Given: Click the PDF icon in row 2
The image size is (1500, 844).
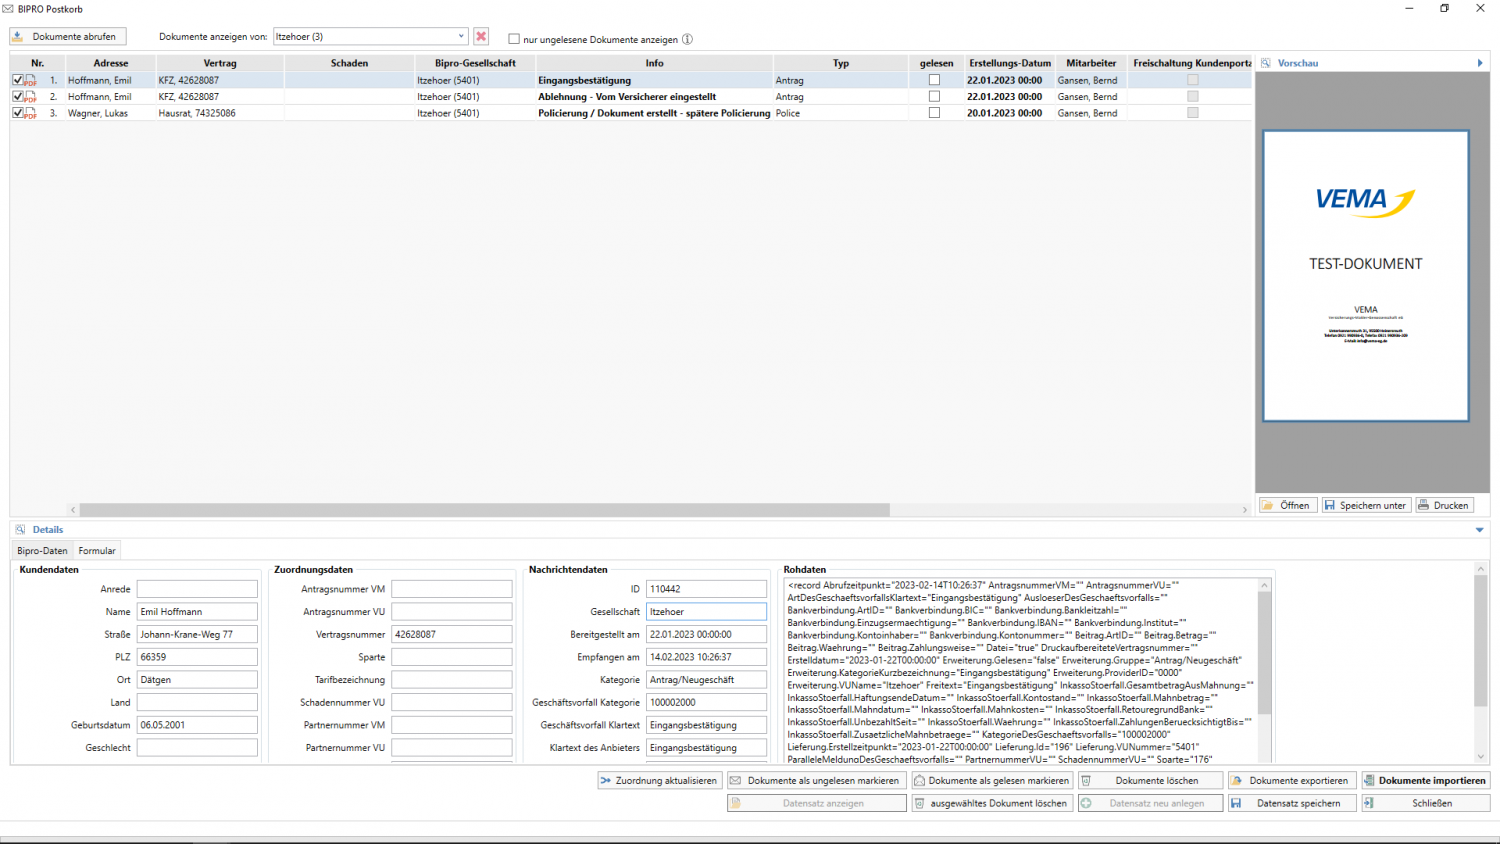Looking at the screenshot, I should click(31, 97).
